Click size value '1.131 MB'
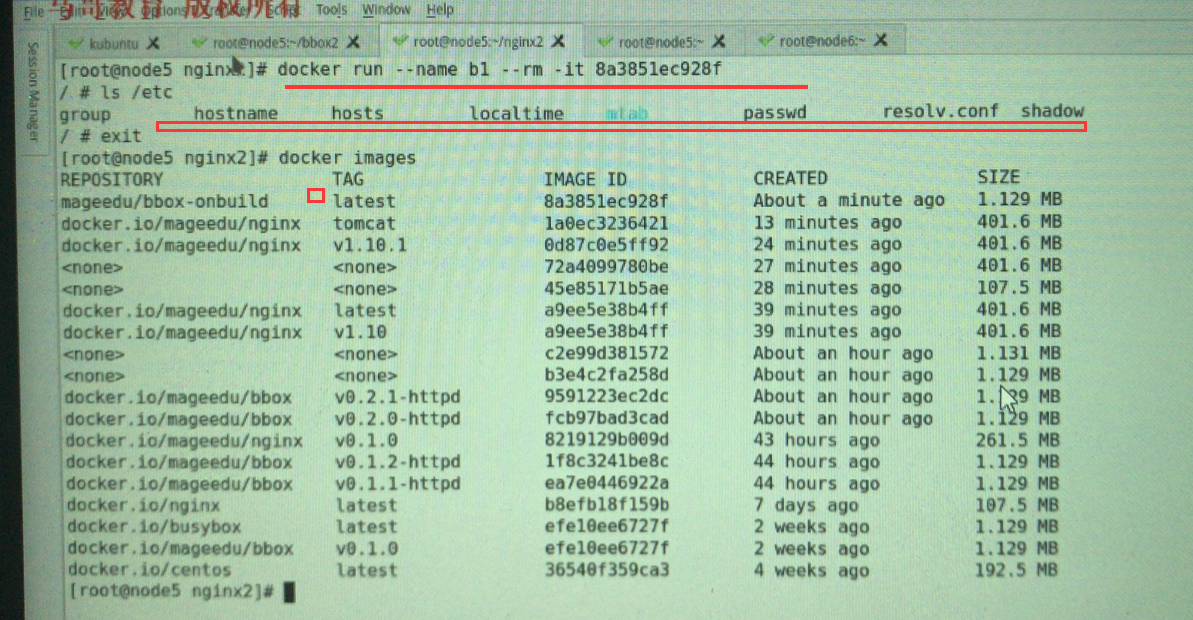This screenshot has height=620, width=1193. 1019,353
